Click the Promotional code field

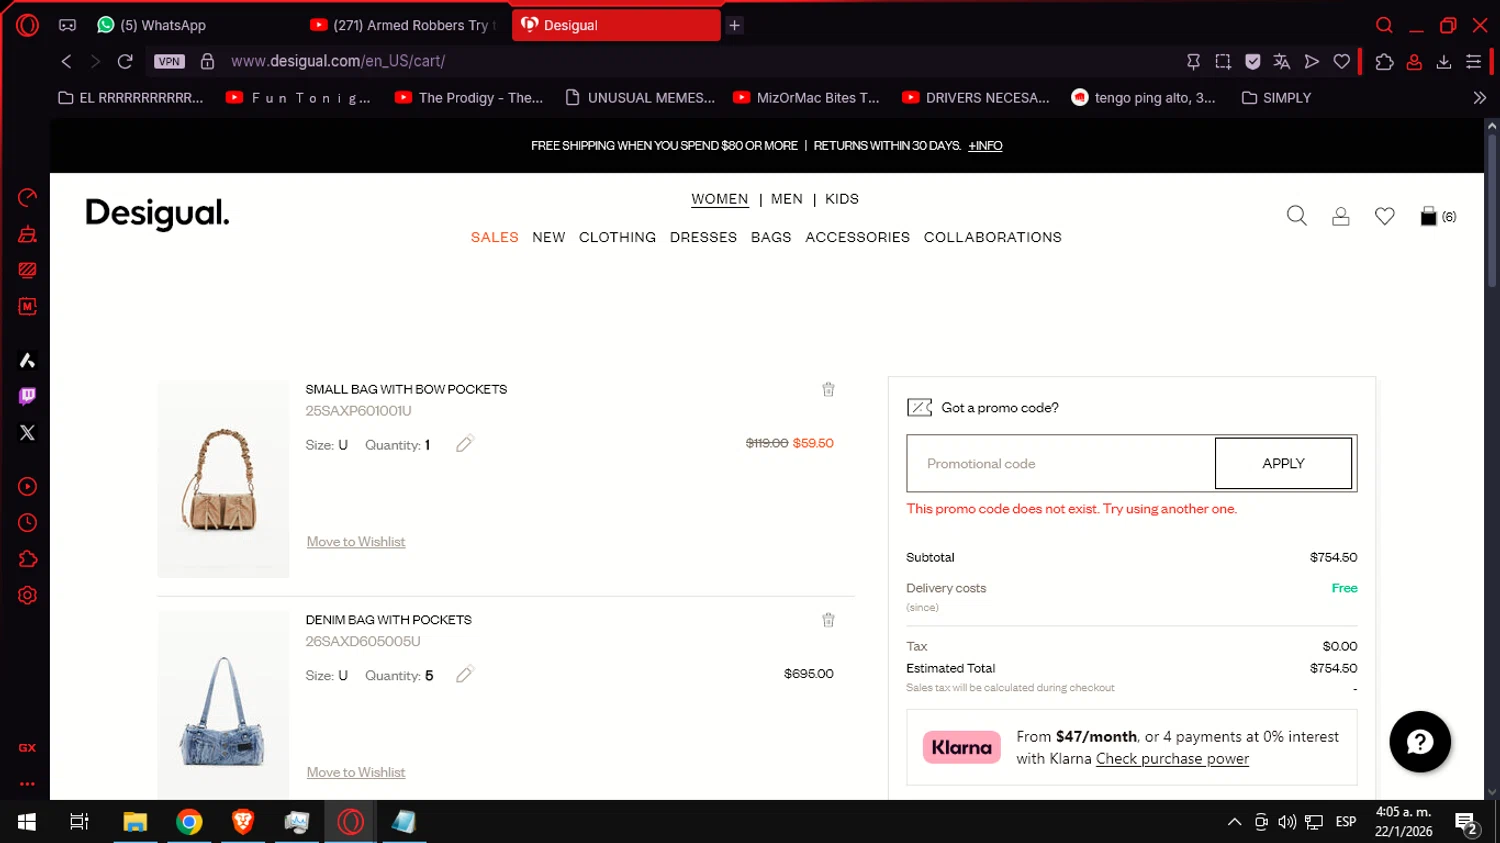pos(1061,463)
